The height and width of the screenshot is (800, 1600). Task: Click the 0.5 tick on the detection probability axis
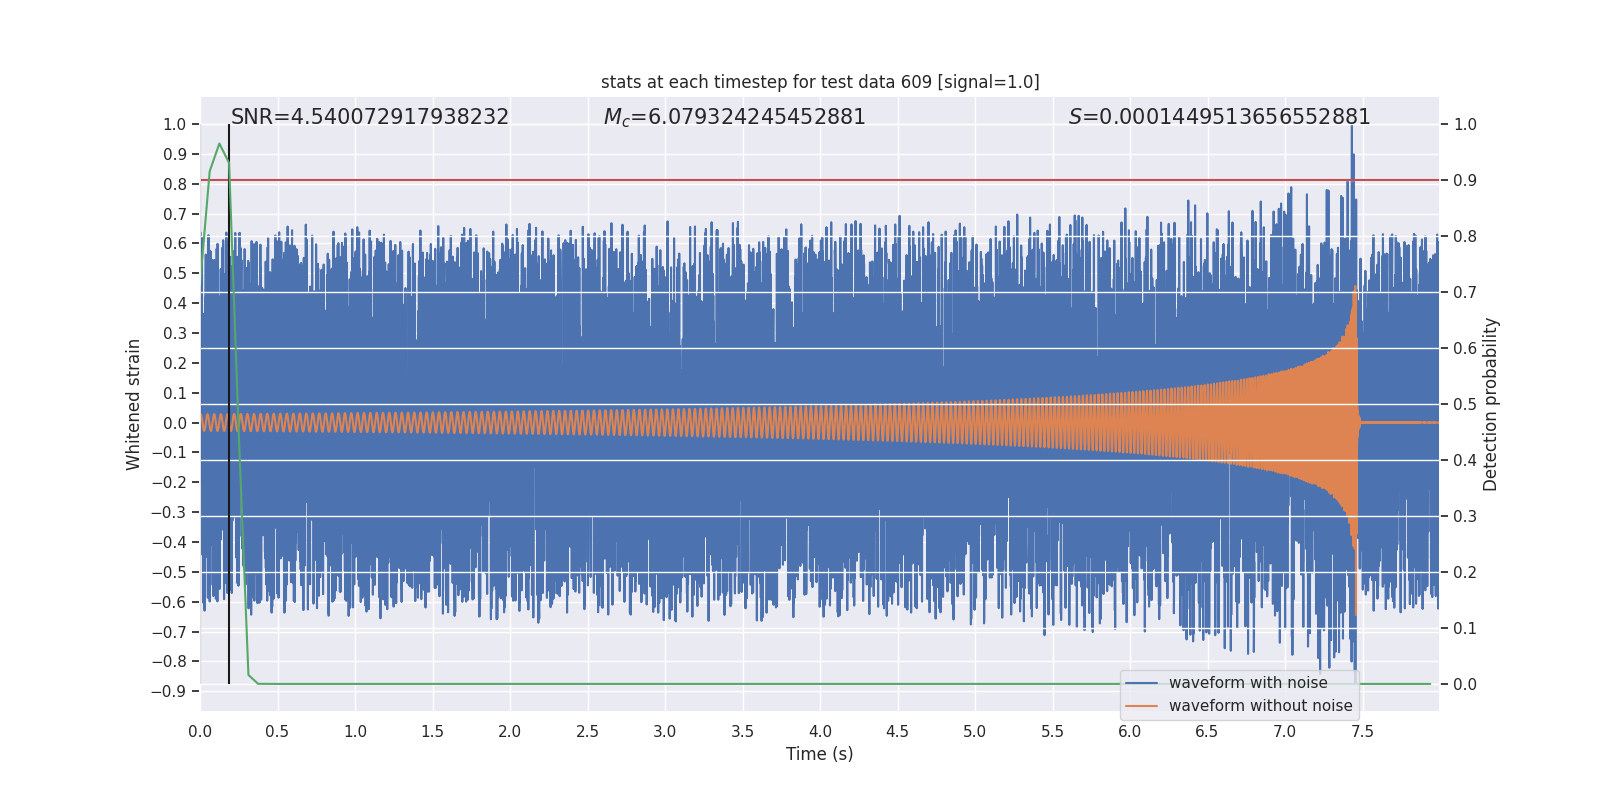pos(1465,405)
